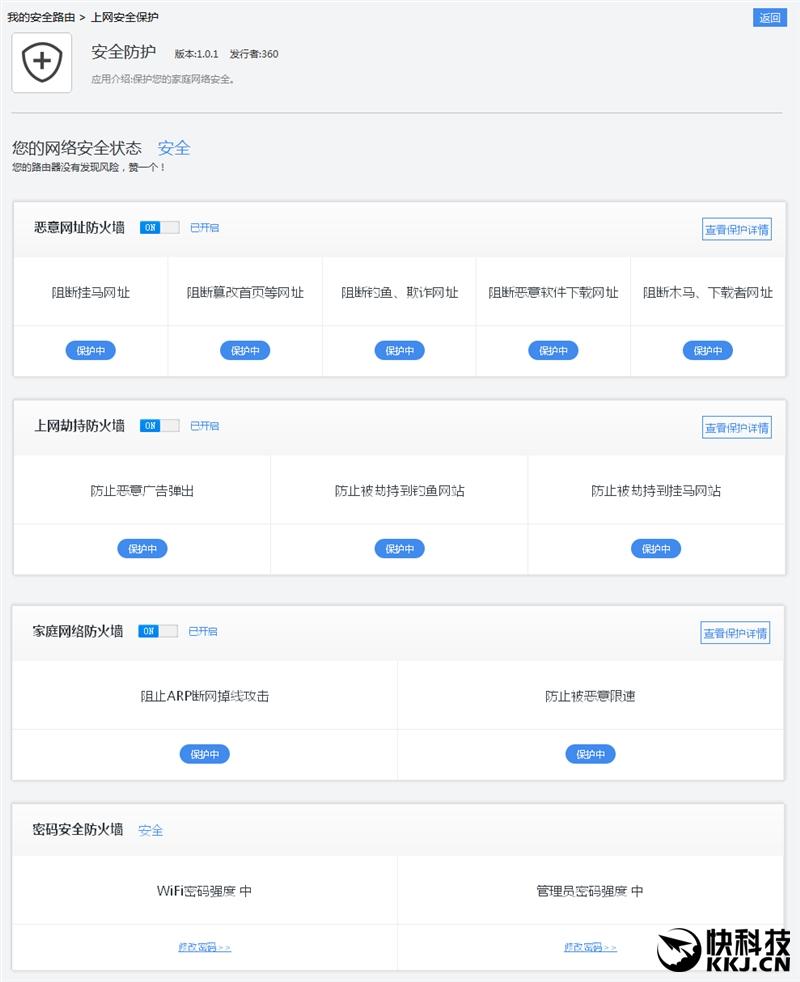Click the 返回 button at top right
Viewport: 800px width, 982px height.
[x=769, y=17]
